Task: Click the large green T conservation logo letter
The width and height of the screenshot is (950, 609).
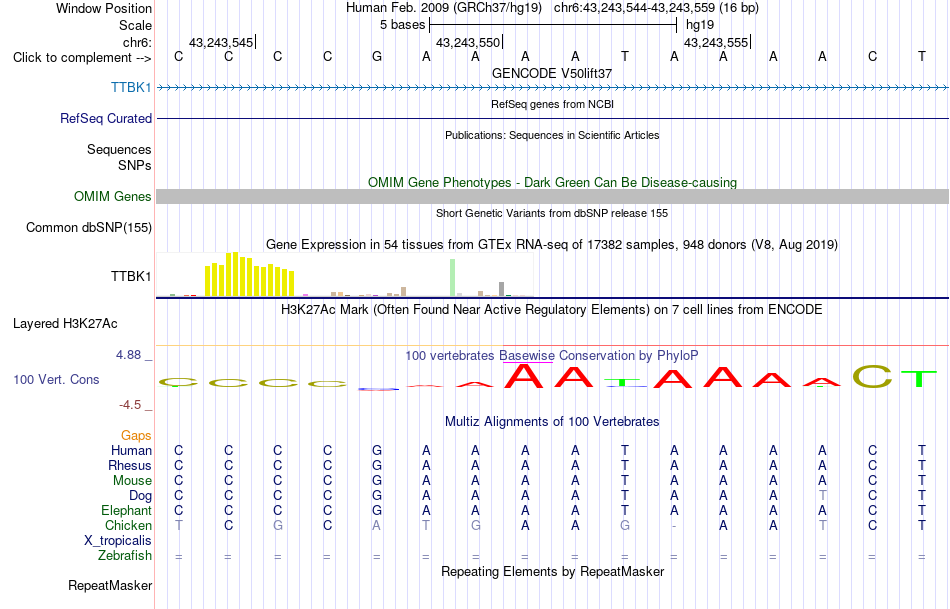Action: tap(921, 379)
